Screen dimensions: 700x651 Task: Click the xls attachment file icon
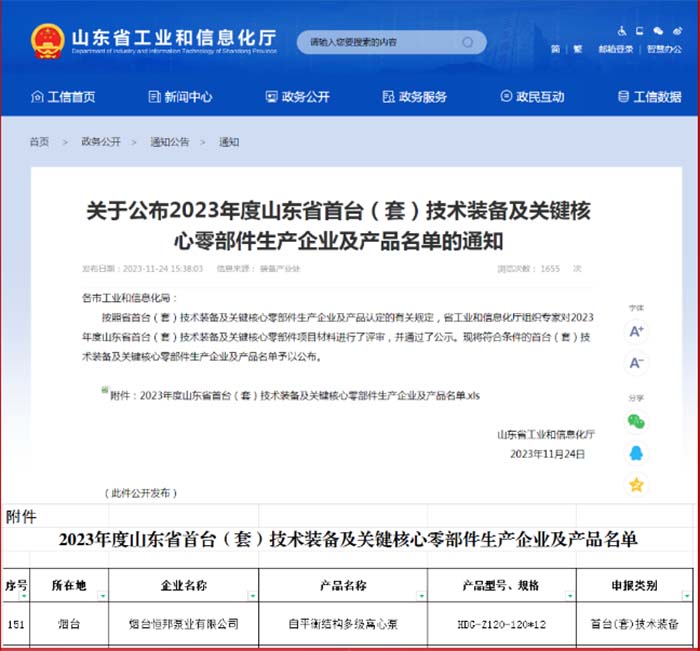click(x=105, y=389)
